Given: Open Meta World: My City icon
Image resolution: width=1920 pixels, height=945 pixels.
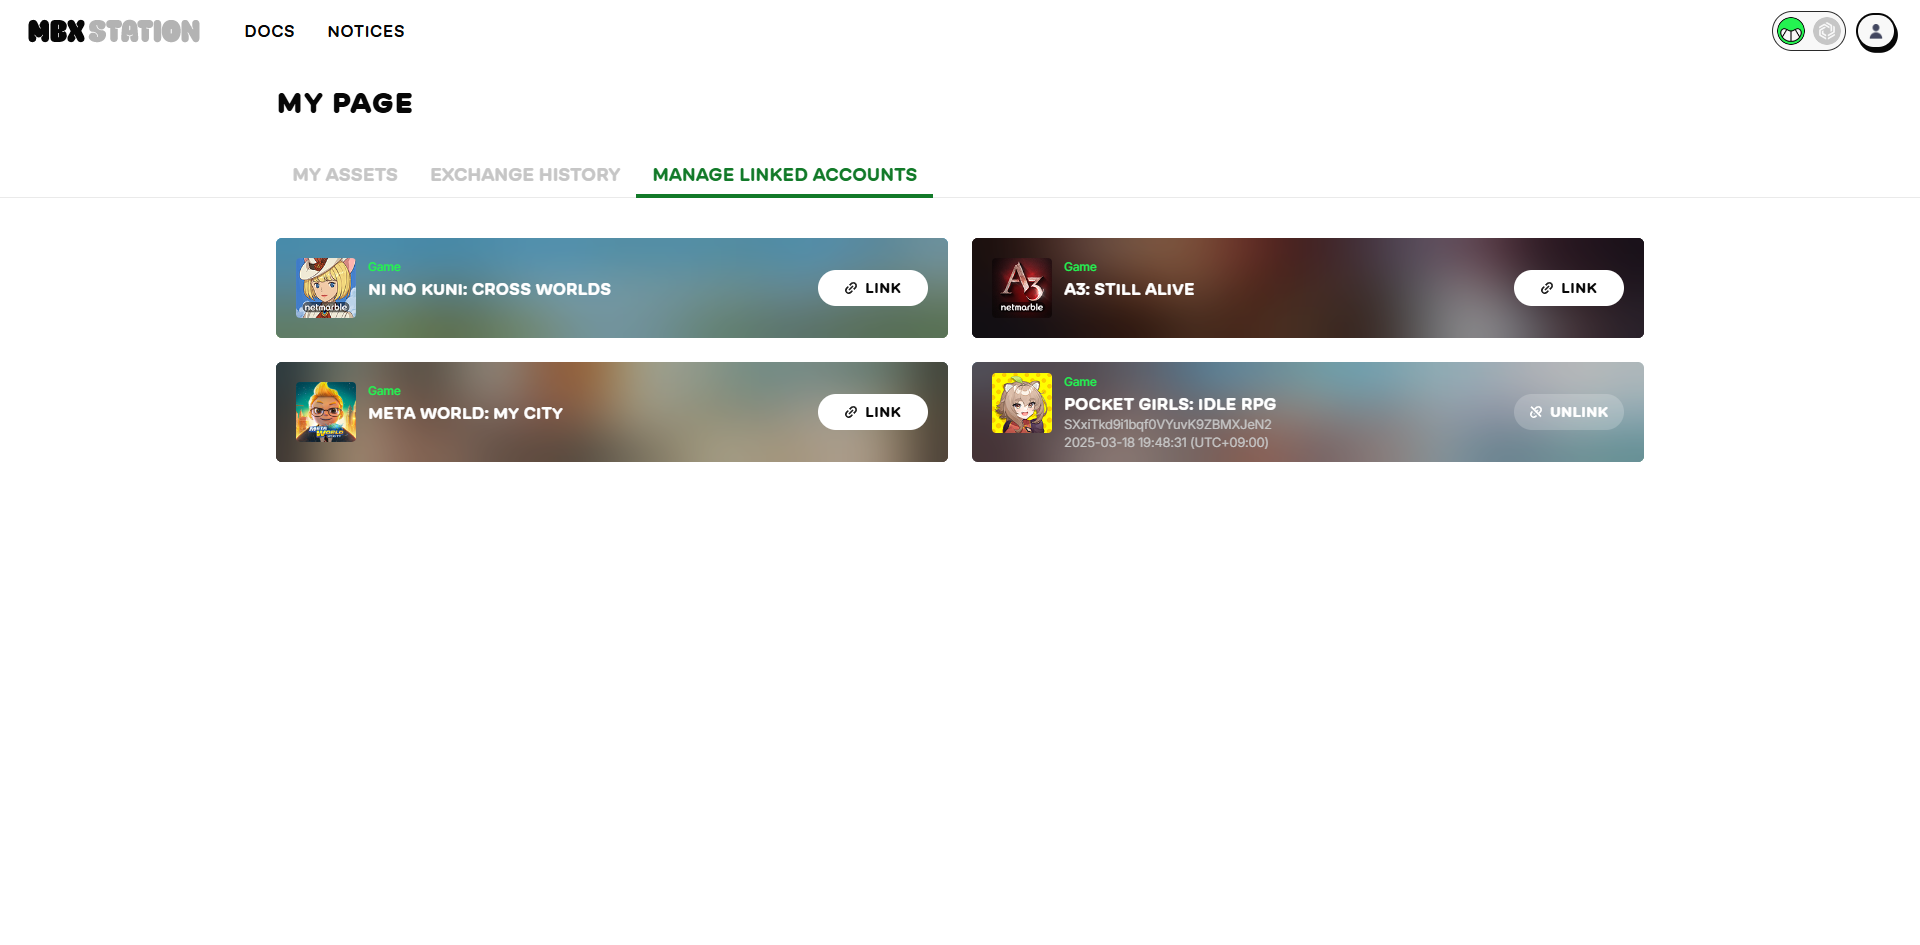Looking at the screenshot, I should (326, 412).
